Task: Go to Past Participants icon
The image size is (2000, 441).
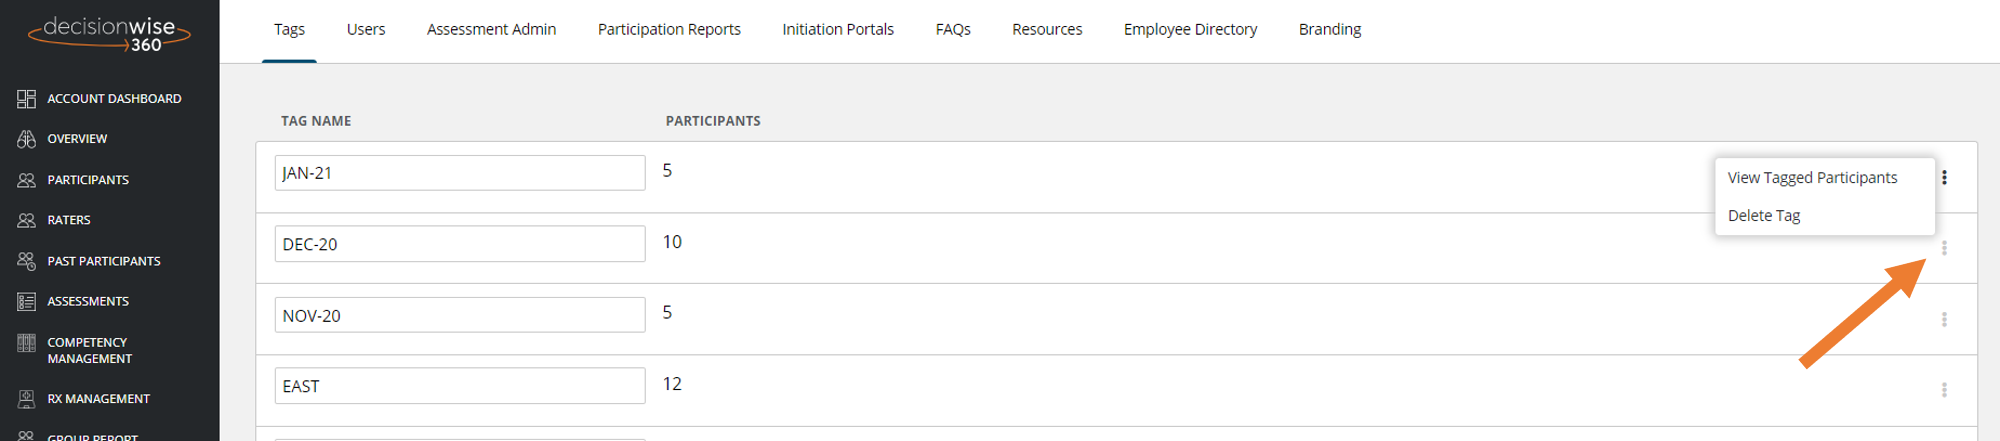Action: tap(26, 261)
